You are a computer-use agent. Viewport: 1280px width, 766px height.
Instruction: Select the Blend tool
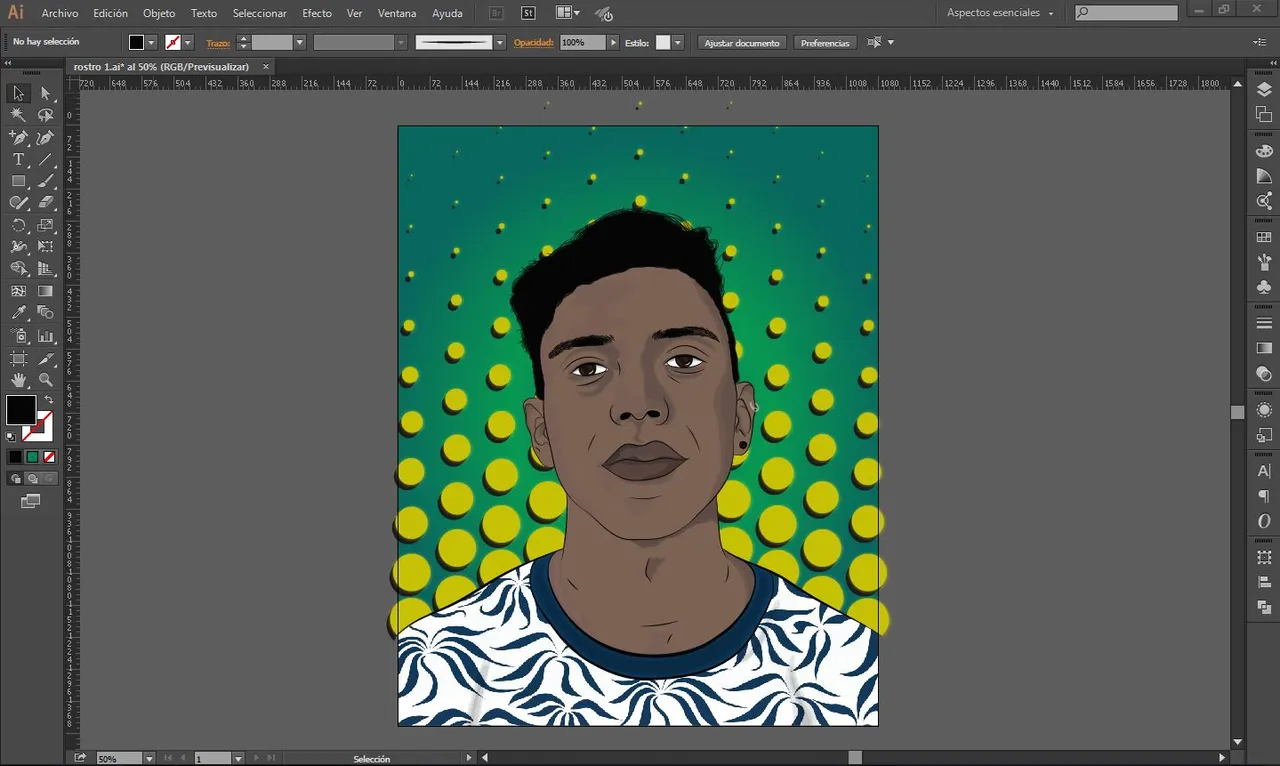click(x=46, y=313)
